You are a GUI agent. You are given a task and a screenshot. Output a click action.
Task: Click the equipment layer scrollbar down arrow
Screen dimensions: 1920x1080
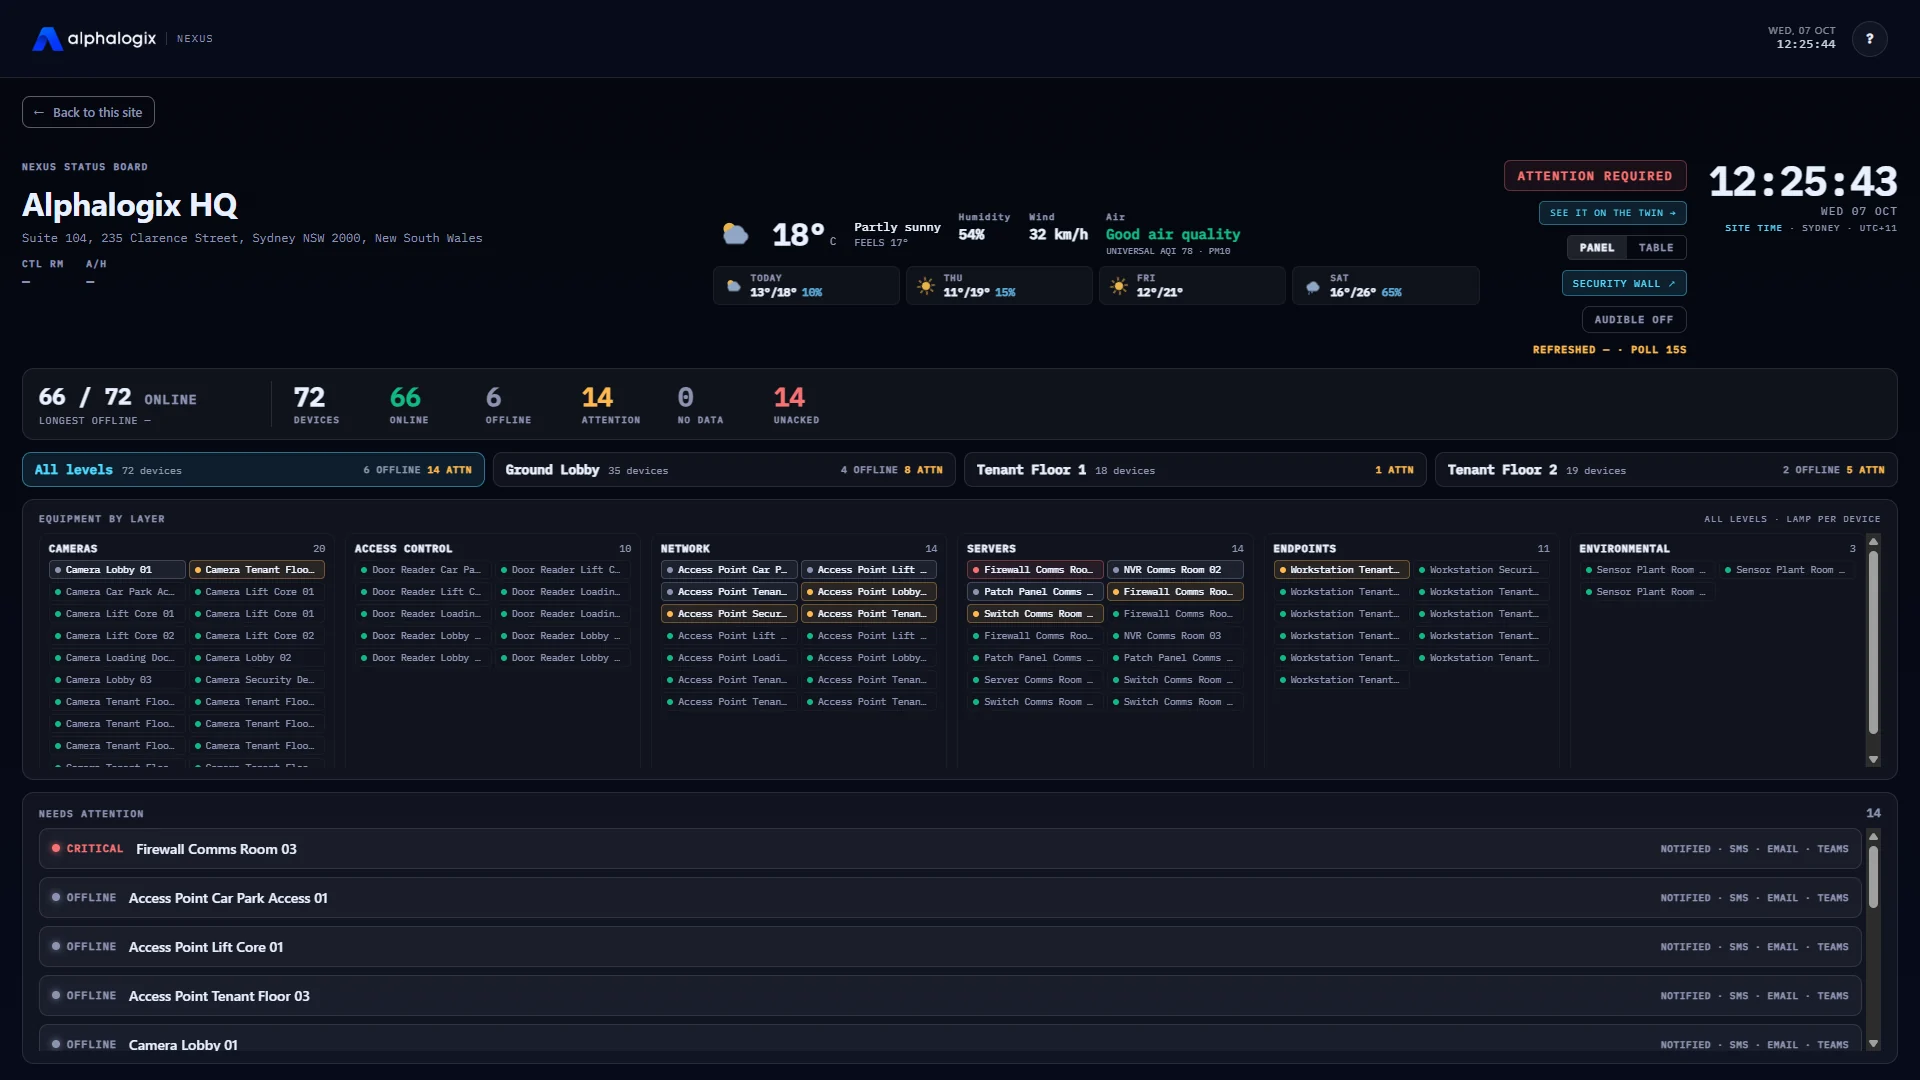point(1873,760)
